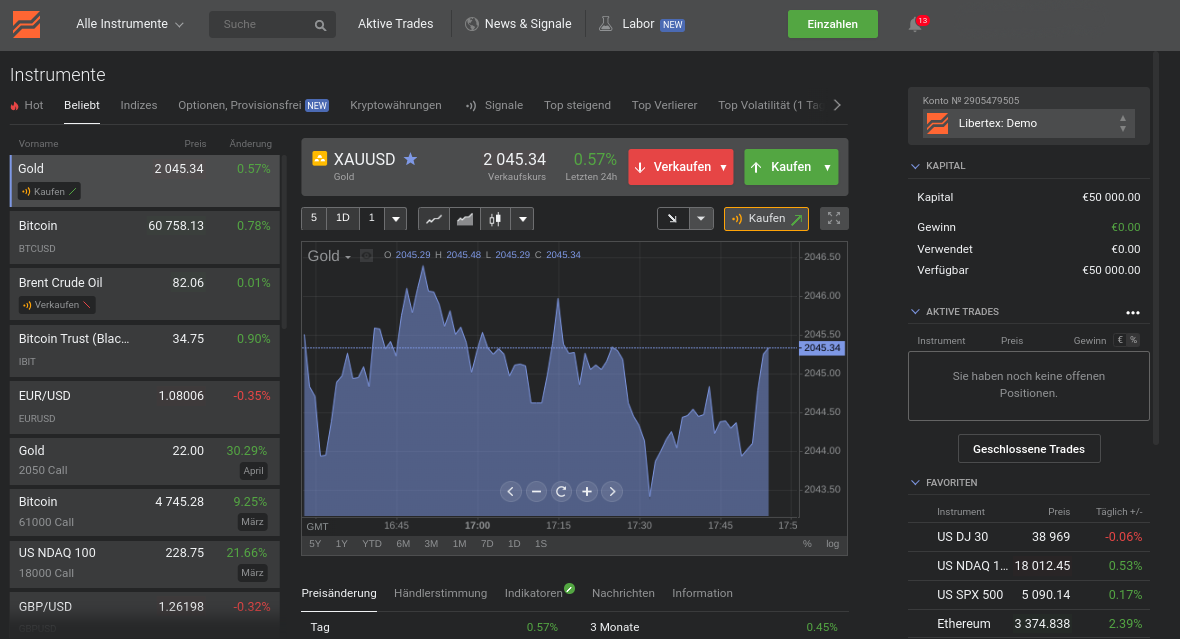The image size is (1180, 639).
Task: Click the XAUUSD gold instrument icon
Action: [x=320, y=158]
